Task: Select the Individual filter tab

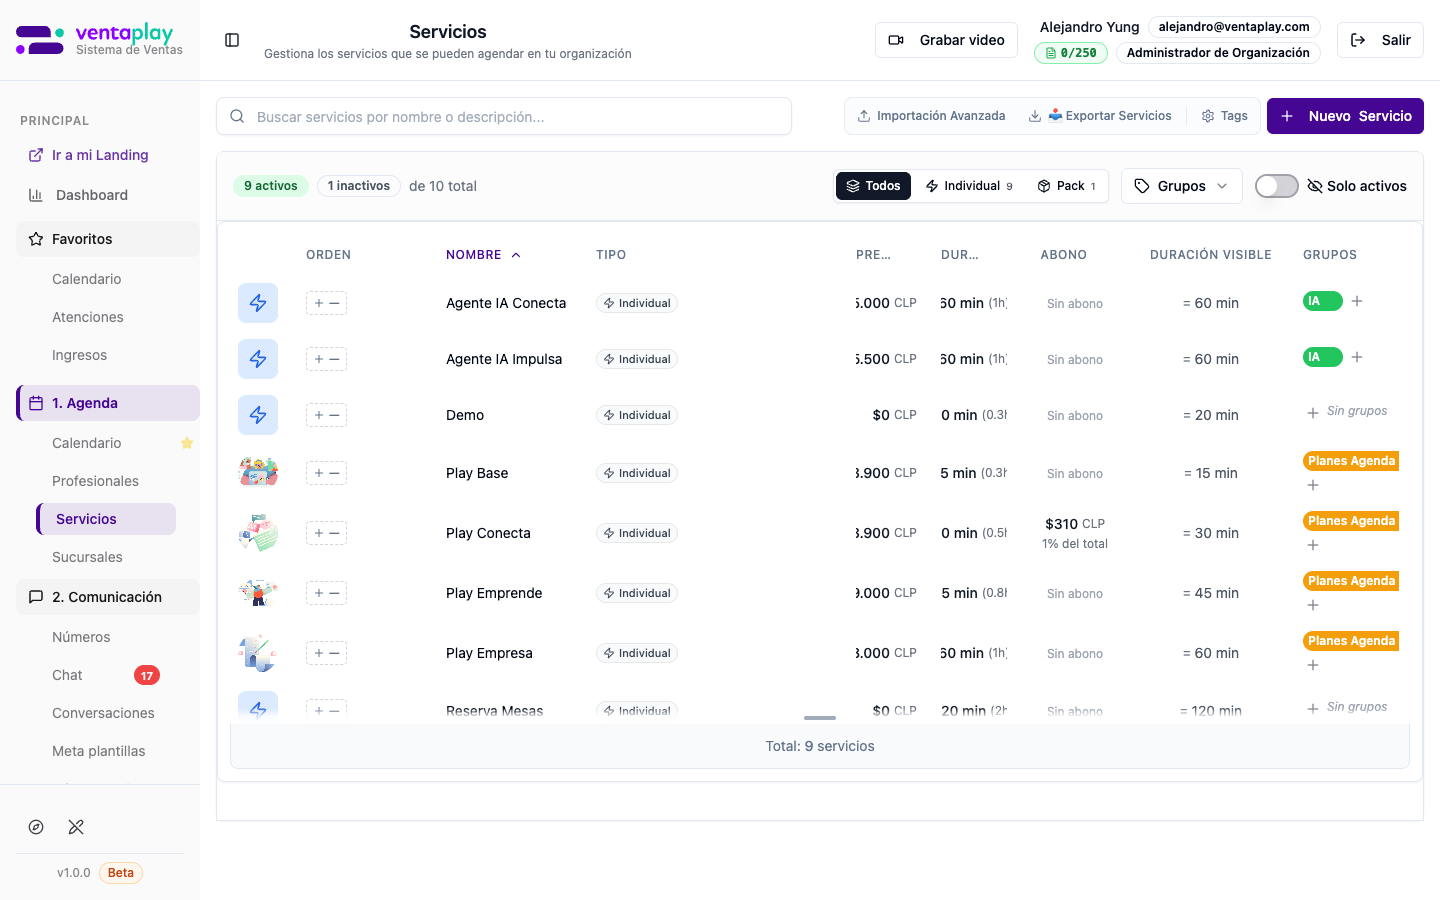Action: 969,186
